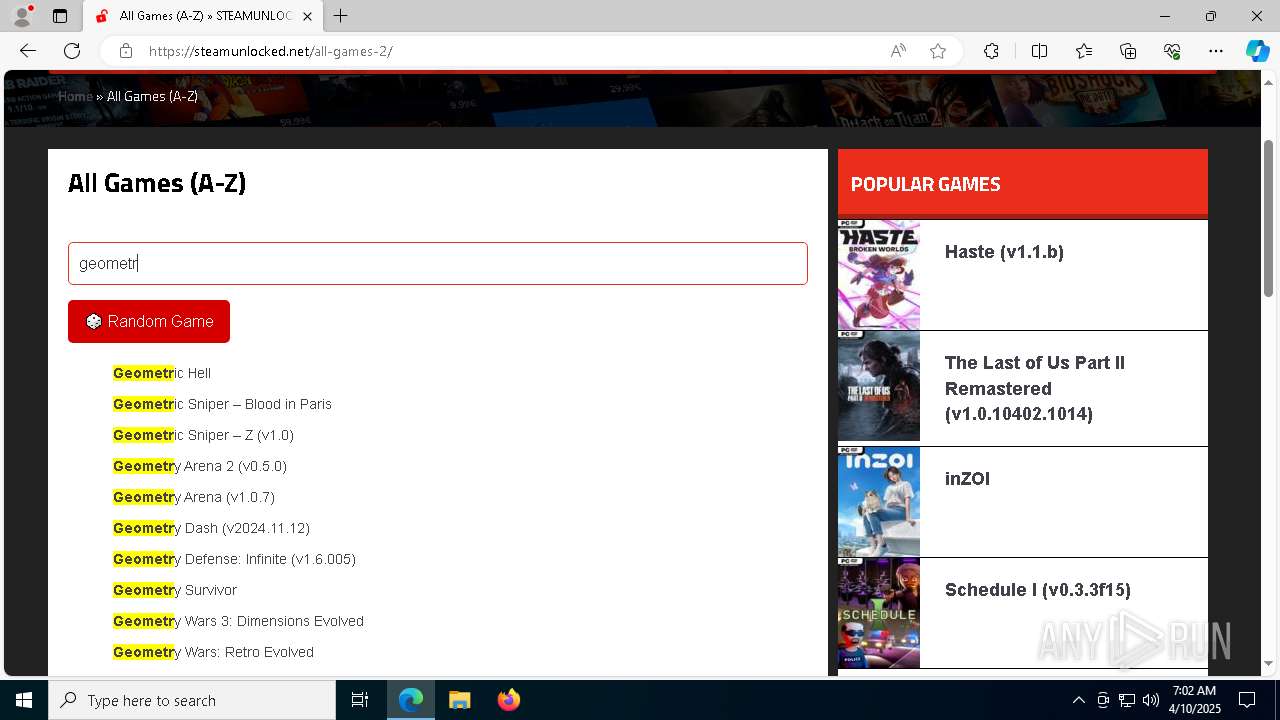Open the Home breadcrumb link
The width and height of the screenshot is (1280, 720).
(x=75, y=96)
